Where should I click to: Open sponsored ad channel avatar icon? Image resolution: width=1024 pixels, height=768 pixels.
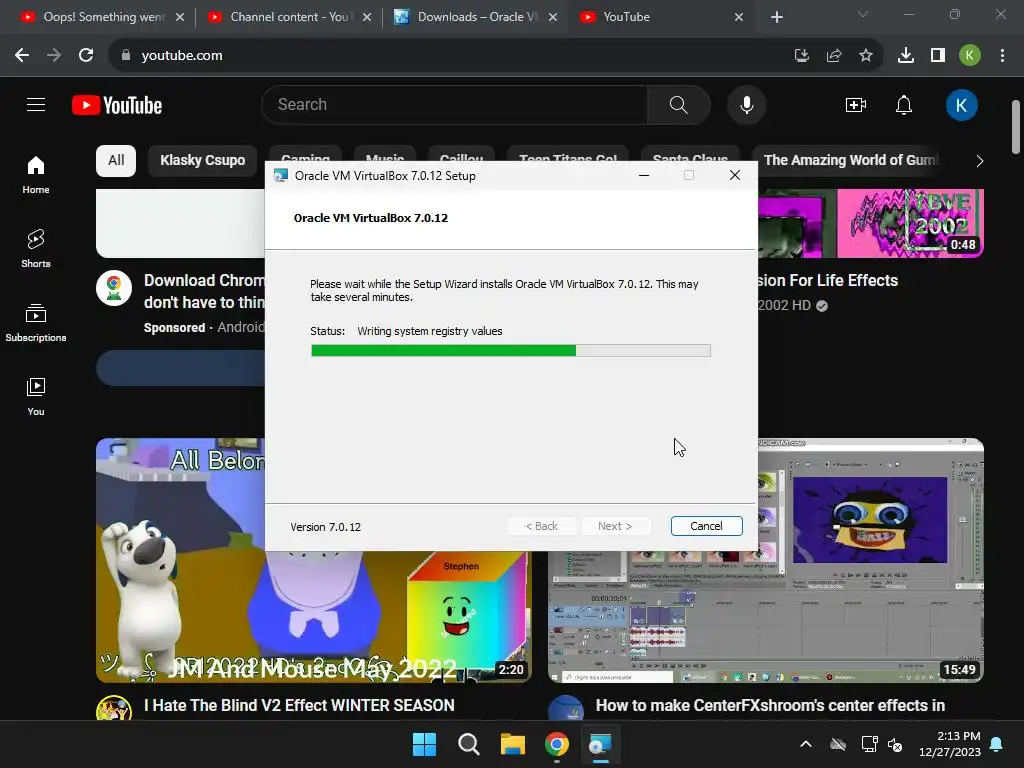[114, 288]
